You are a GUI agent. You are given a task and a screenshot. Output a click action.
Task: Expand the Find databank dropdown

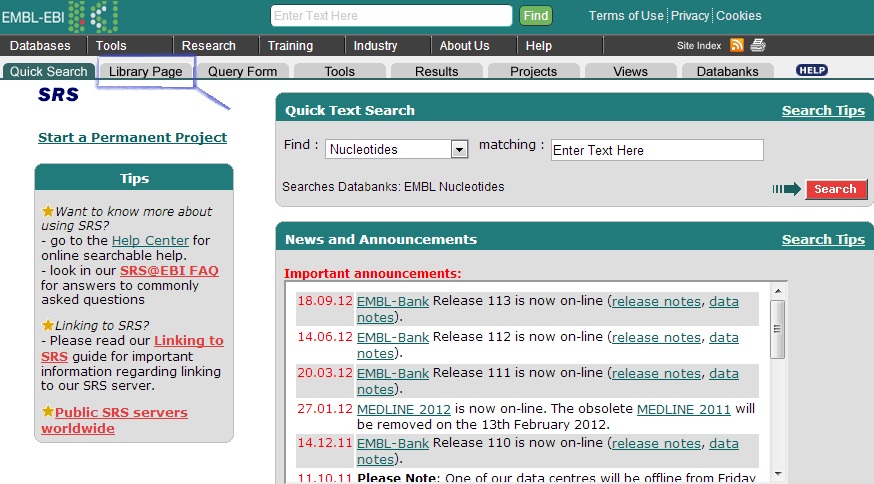[459, 149]
